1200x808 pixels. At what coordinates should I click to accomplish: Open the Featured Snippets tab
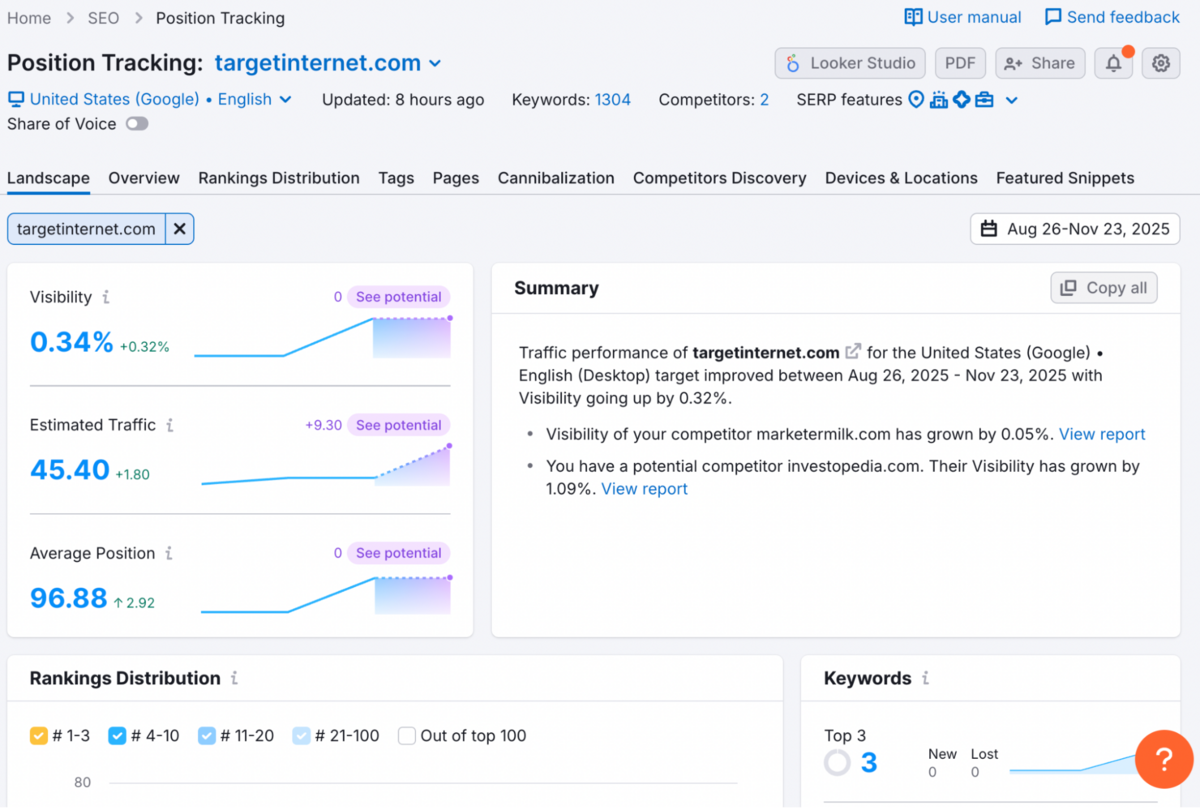click(x=1065, y=178)
